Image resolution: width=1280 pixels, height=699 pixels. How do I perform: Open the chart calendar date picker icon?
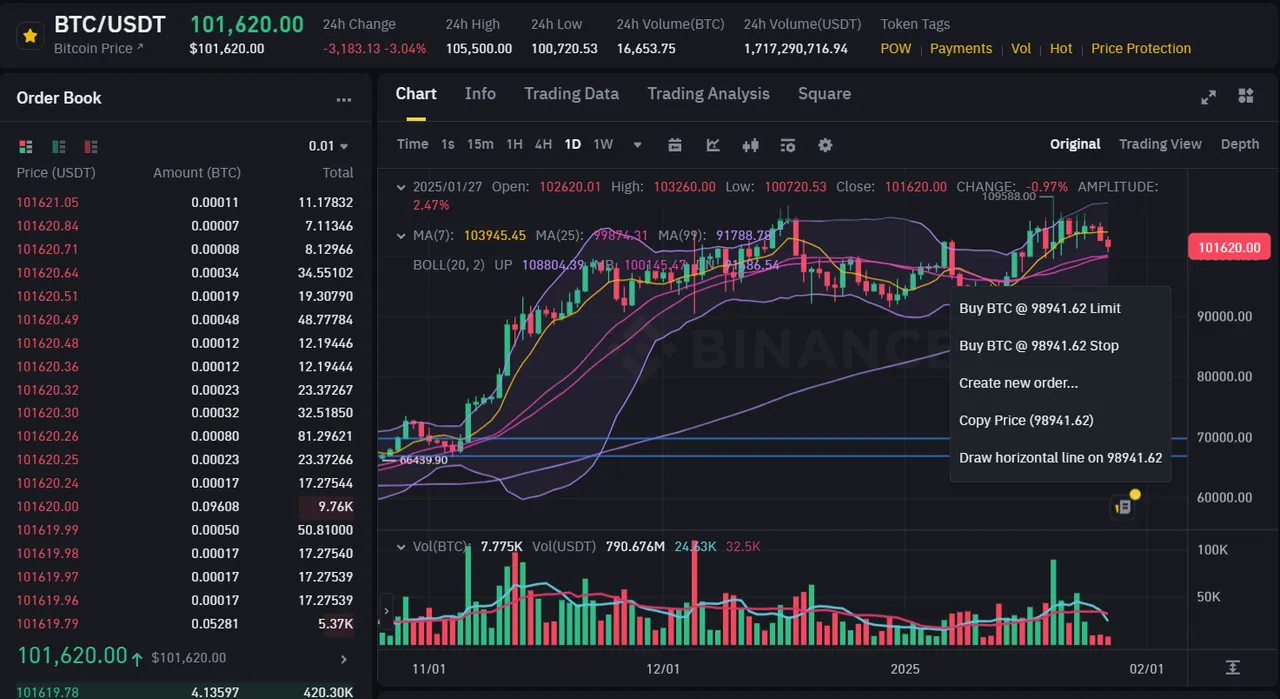[x=675, y=145]
